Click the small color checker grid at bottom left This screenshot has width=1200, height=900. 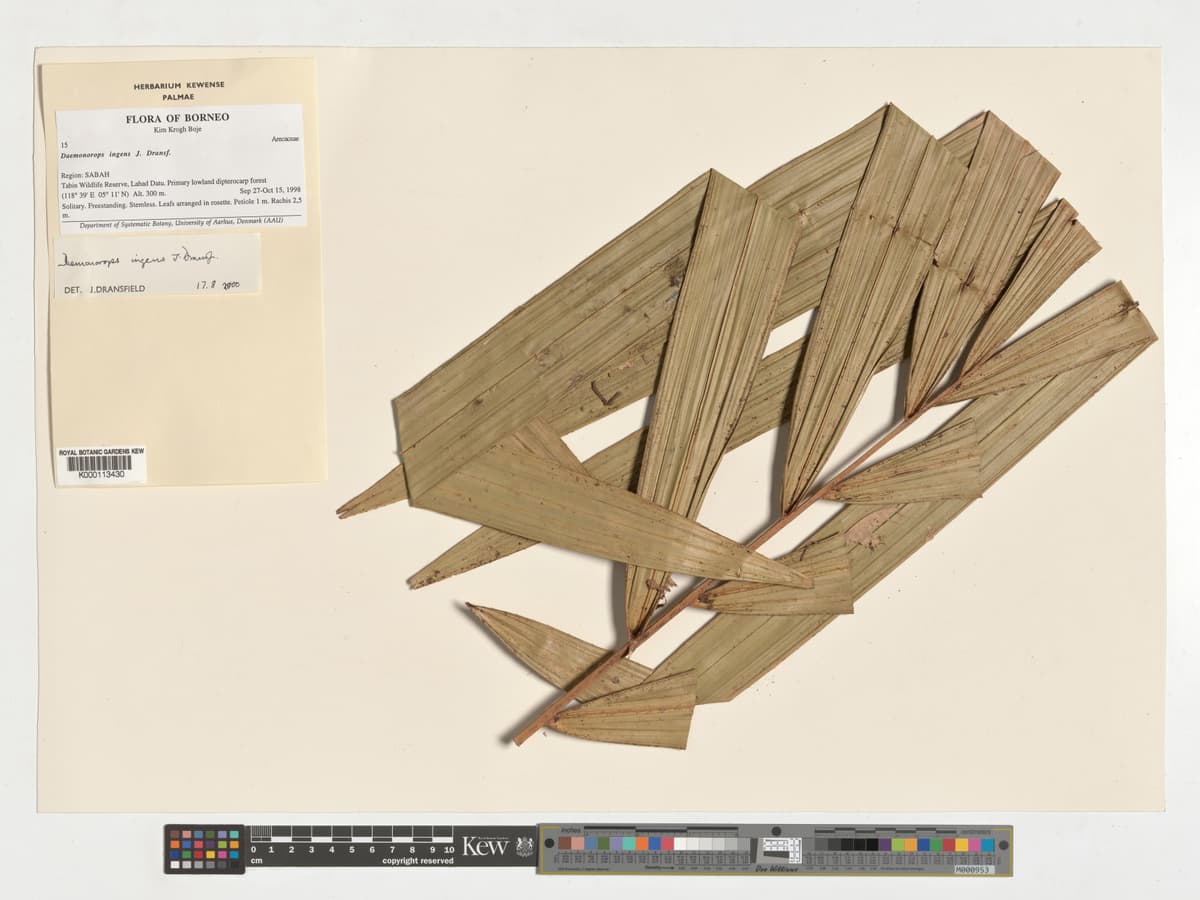[x=204, y=849]
